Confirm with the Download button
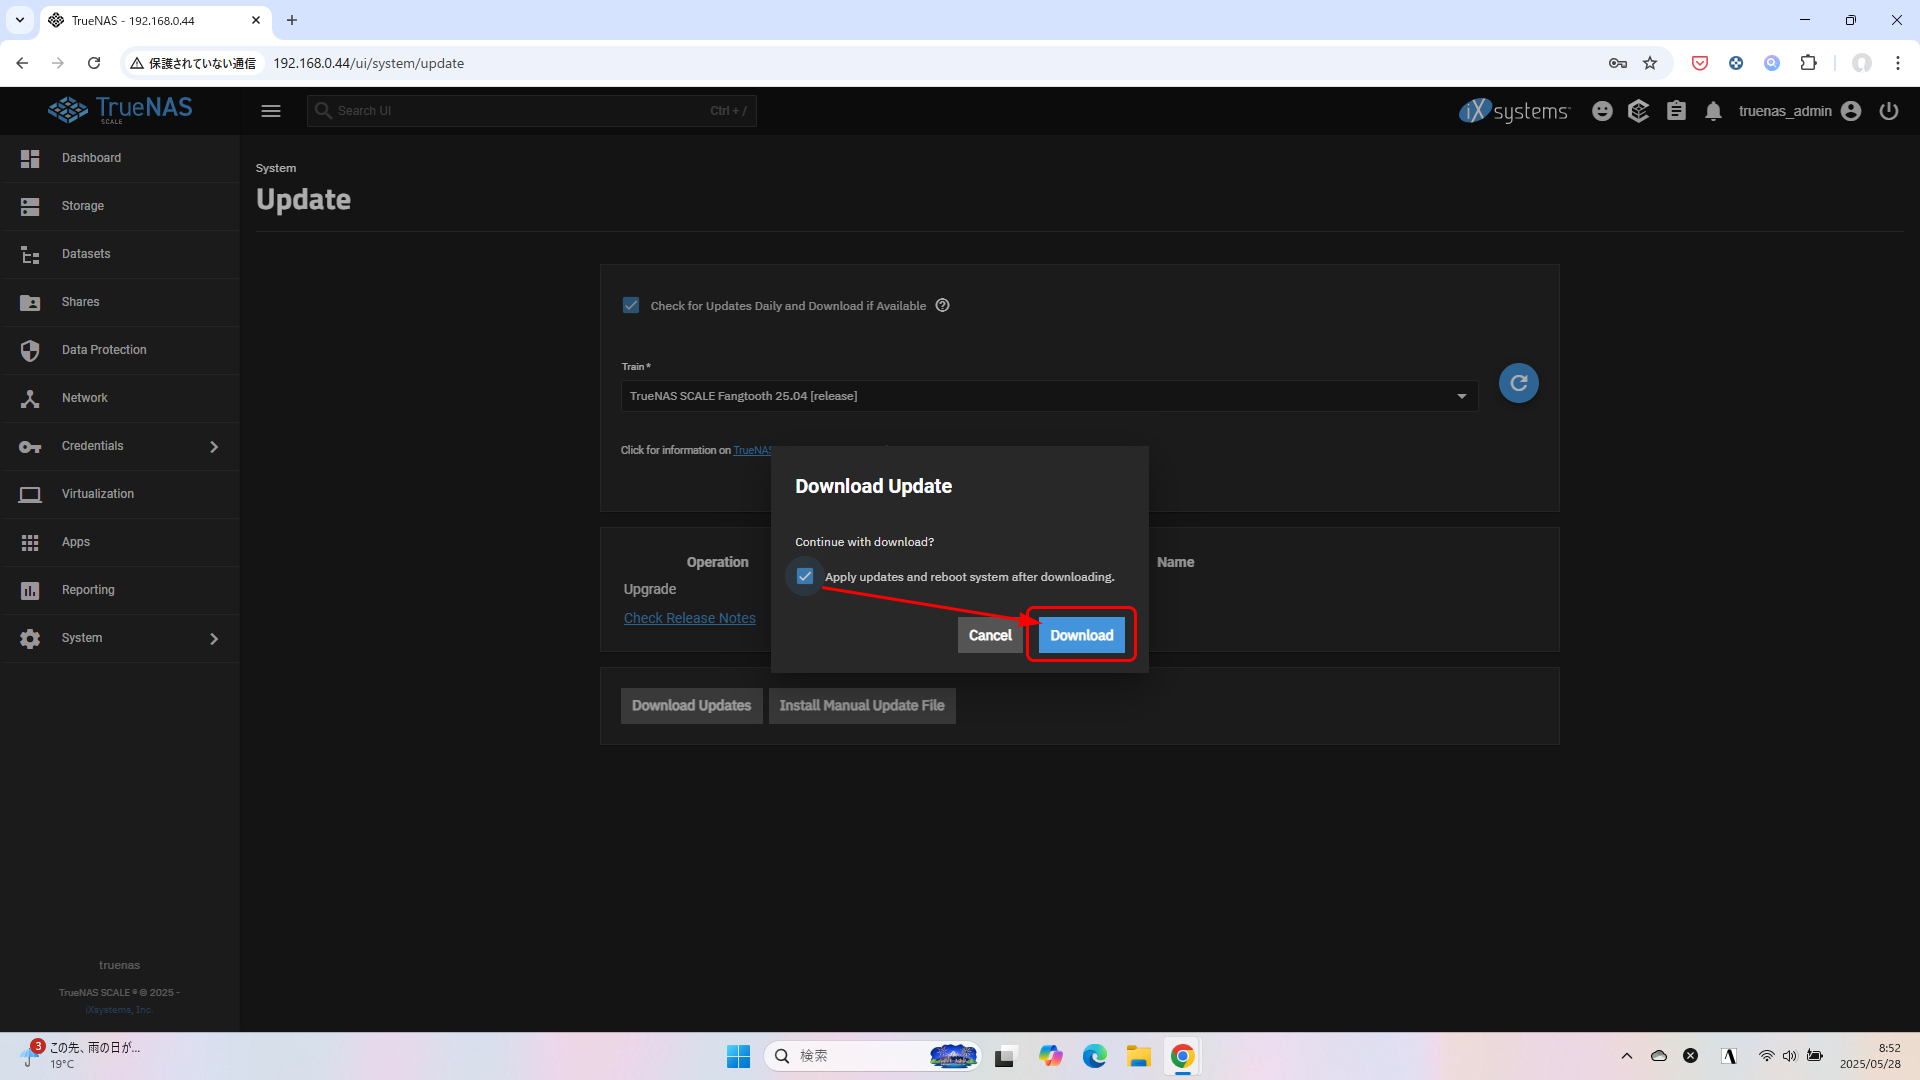 1081,635
